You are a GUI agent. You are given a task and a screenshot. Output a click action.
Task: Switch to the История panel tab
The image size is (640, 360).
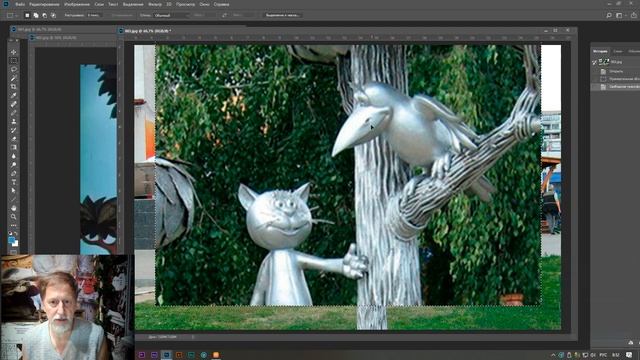coord(600,51)
